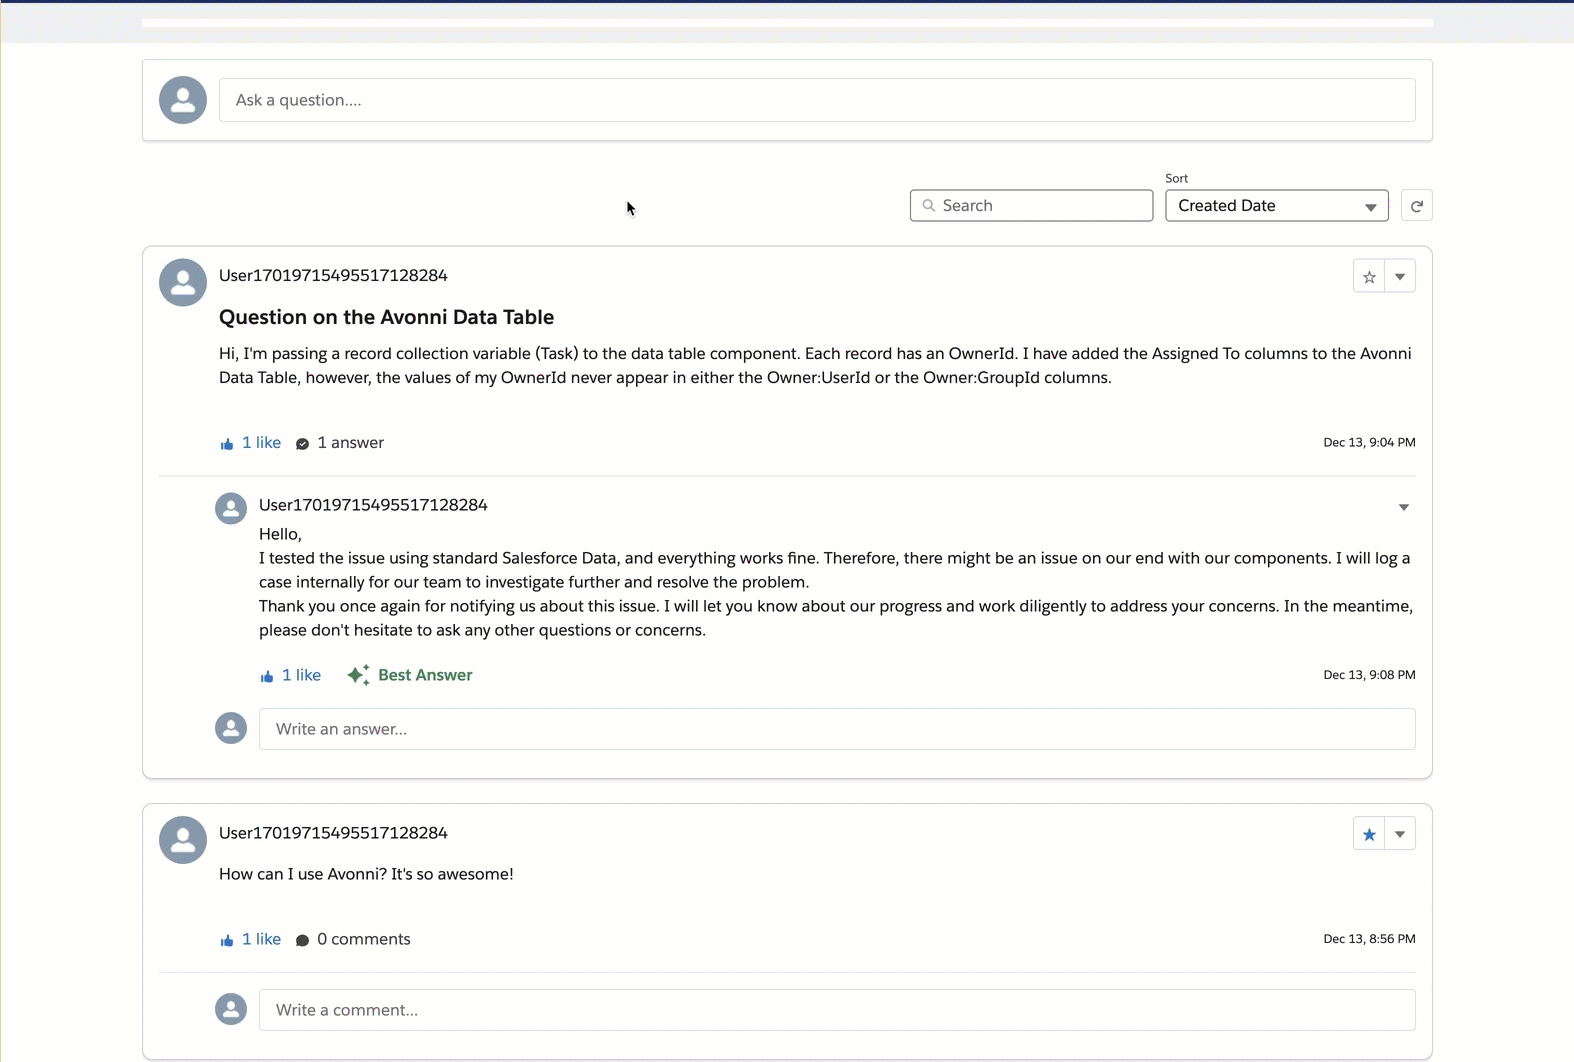The height and width of the screenshot is (1062, 1574).
Task: Click the refresh feed icon
Action: (1416, 206)
